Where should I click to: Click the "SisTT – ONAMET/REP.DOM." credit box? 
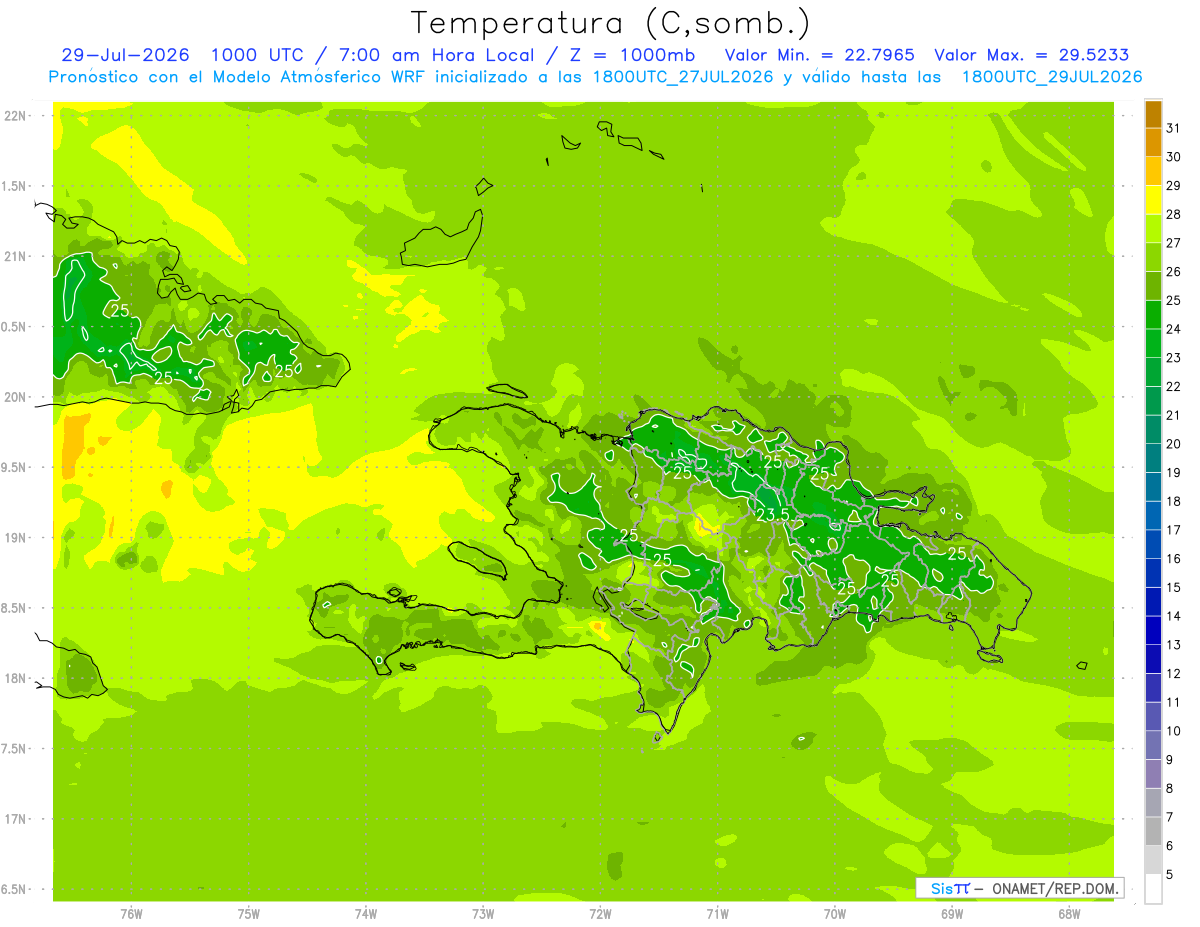[1019, 888]
